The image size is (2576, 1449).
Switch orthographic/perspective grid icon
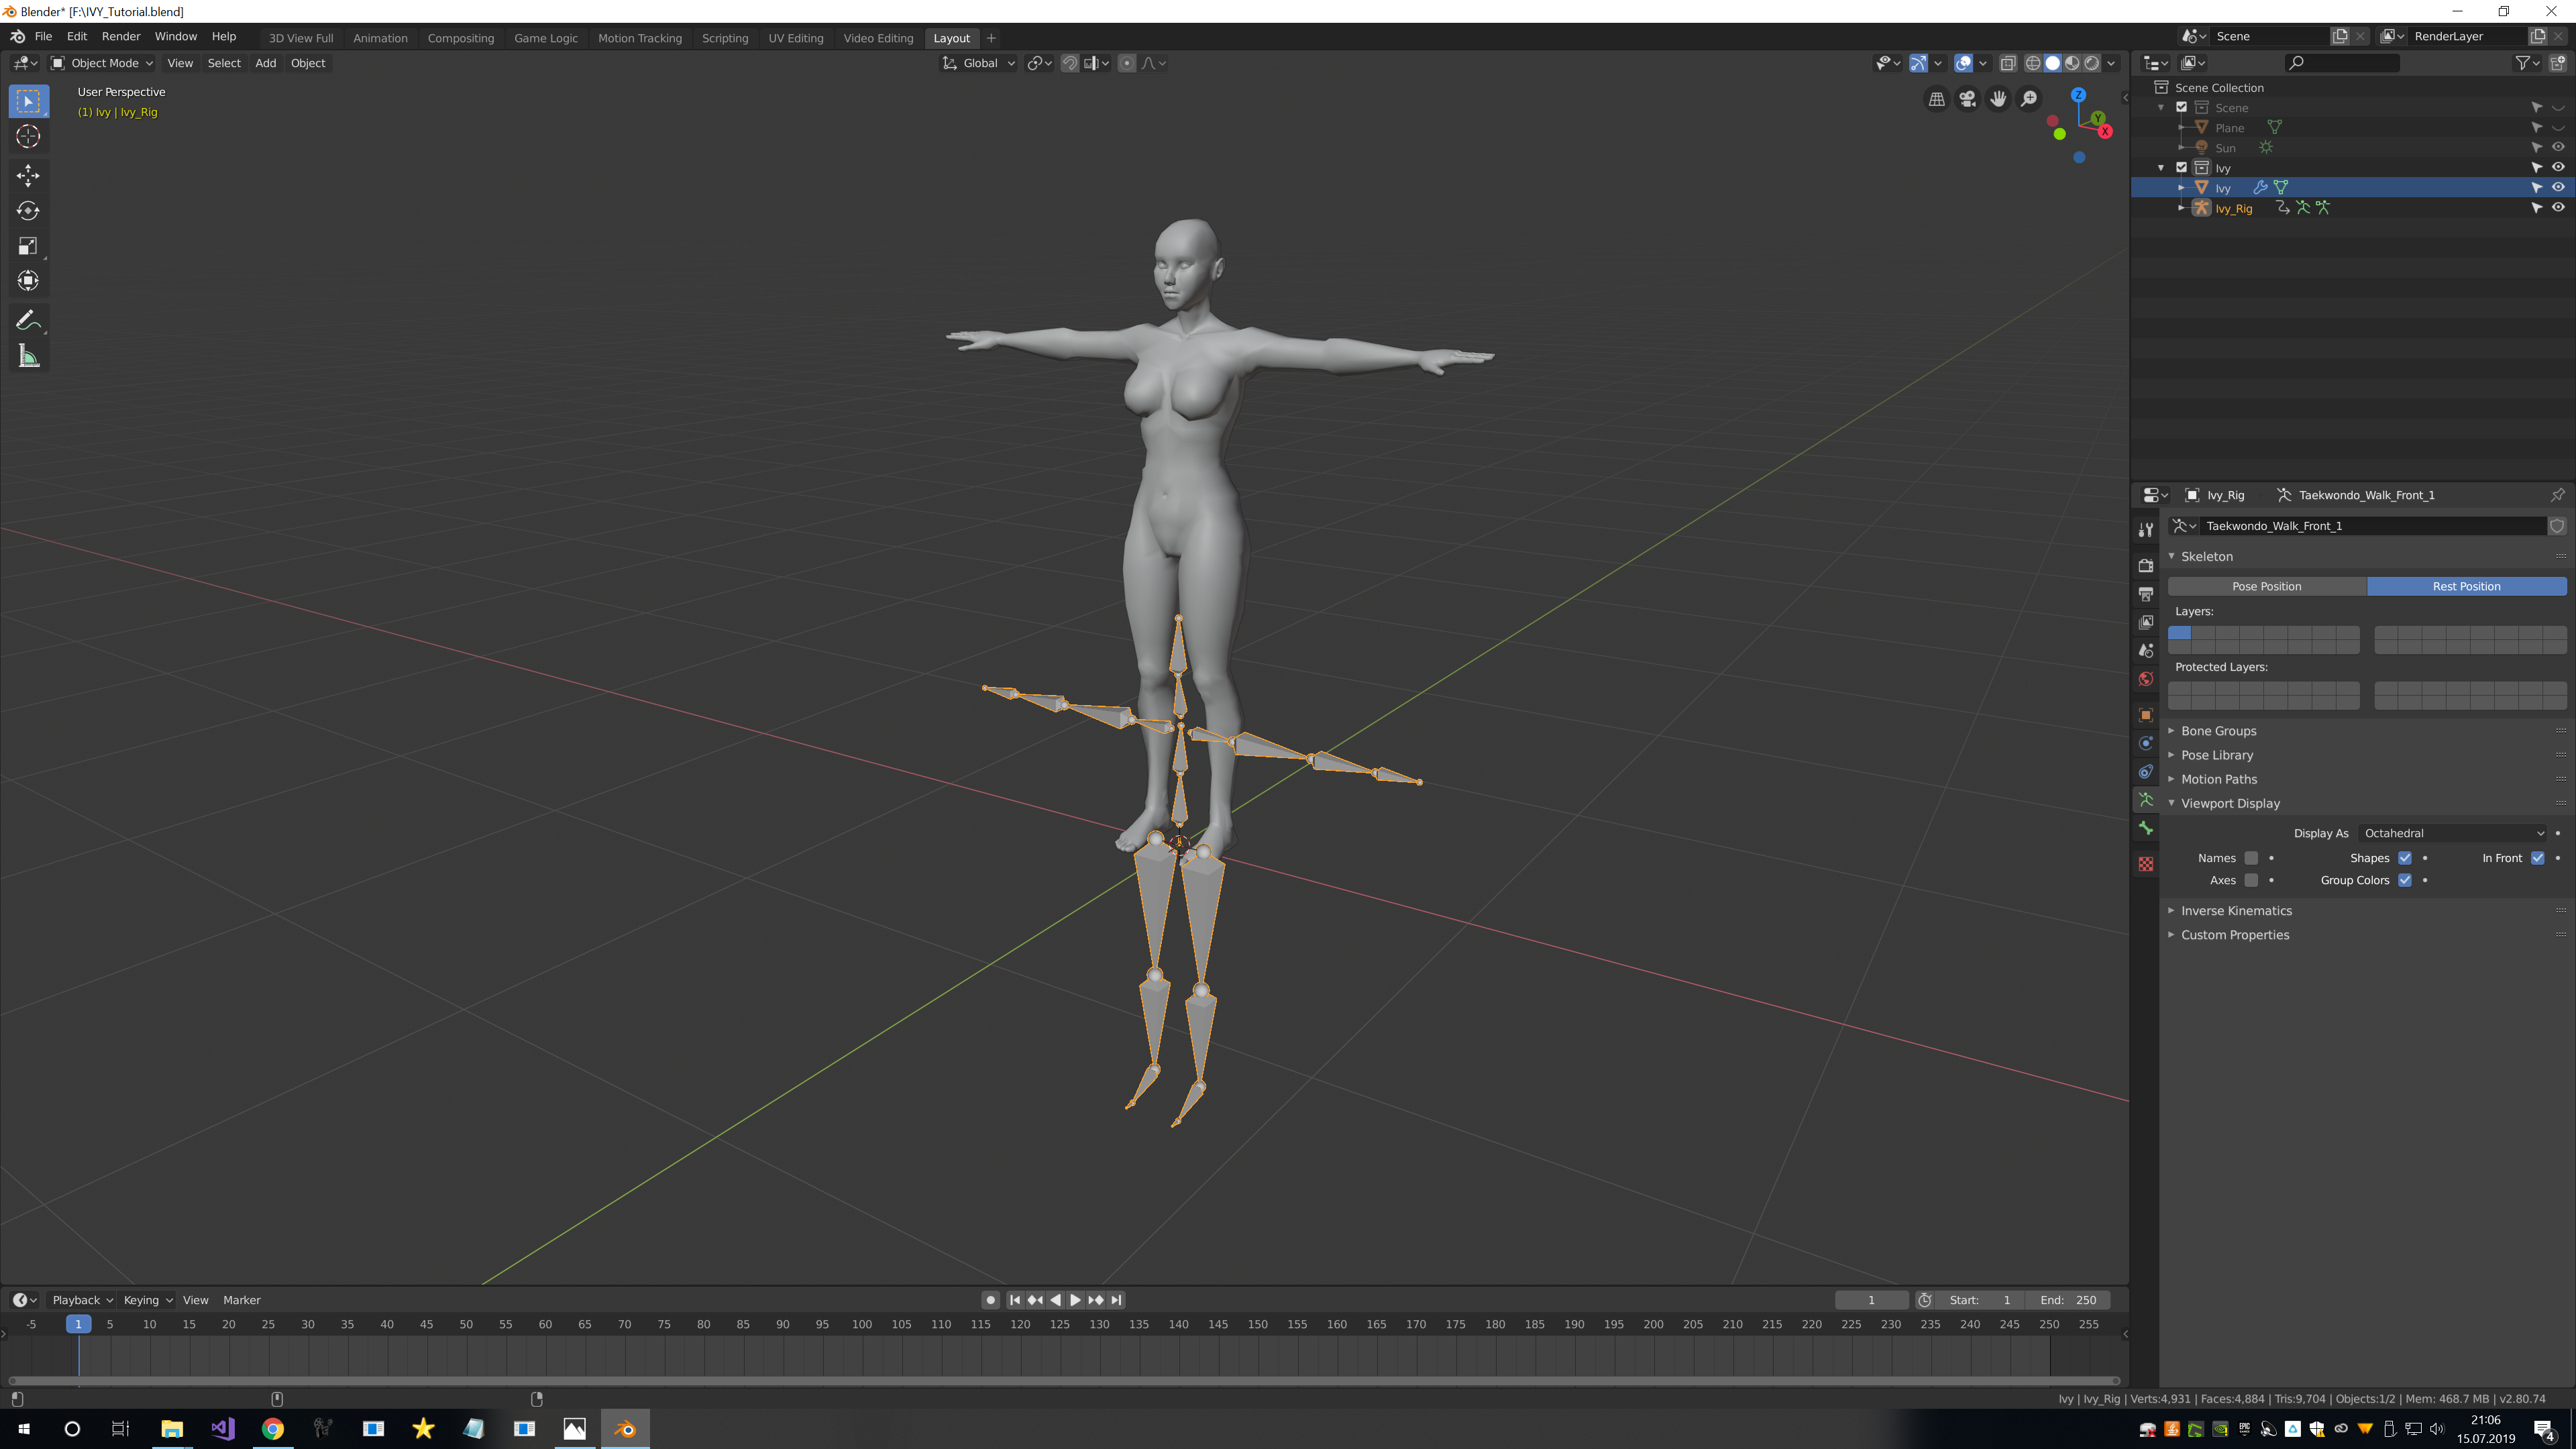tap(1937, 98)
